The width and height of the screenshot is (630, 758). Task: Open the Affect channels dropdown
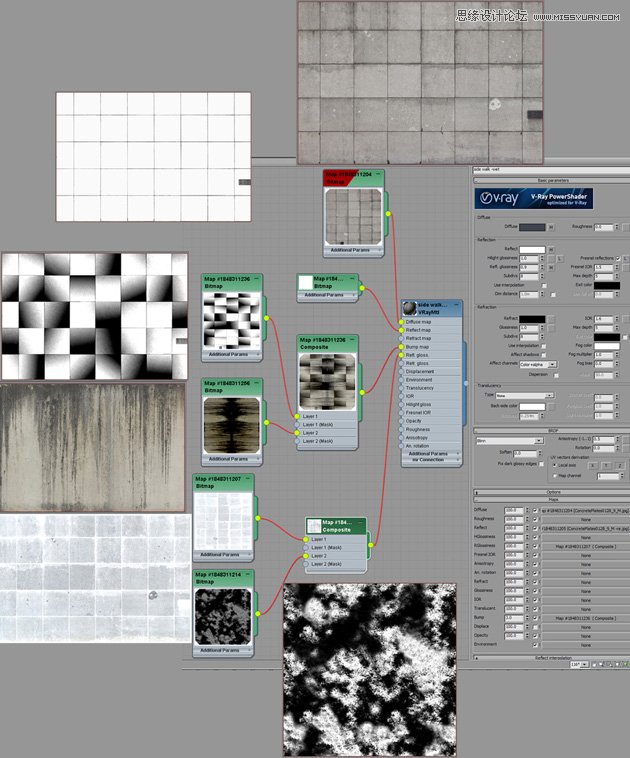pyautogui.click(x=538, y=364)
